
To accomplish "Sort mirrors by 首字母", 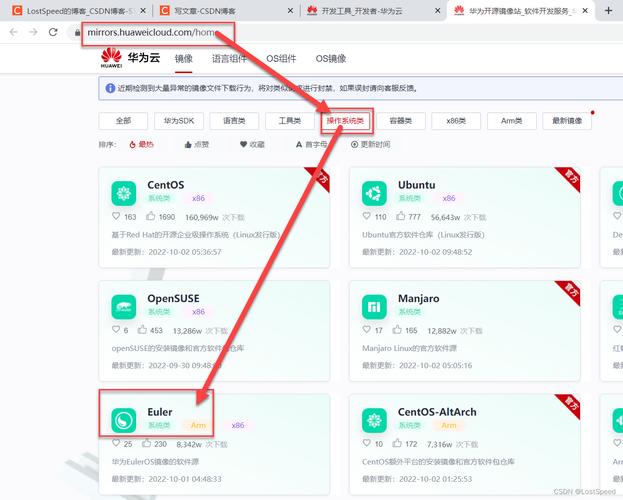I will coord(312,144).
